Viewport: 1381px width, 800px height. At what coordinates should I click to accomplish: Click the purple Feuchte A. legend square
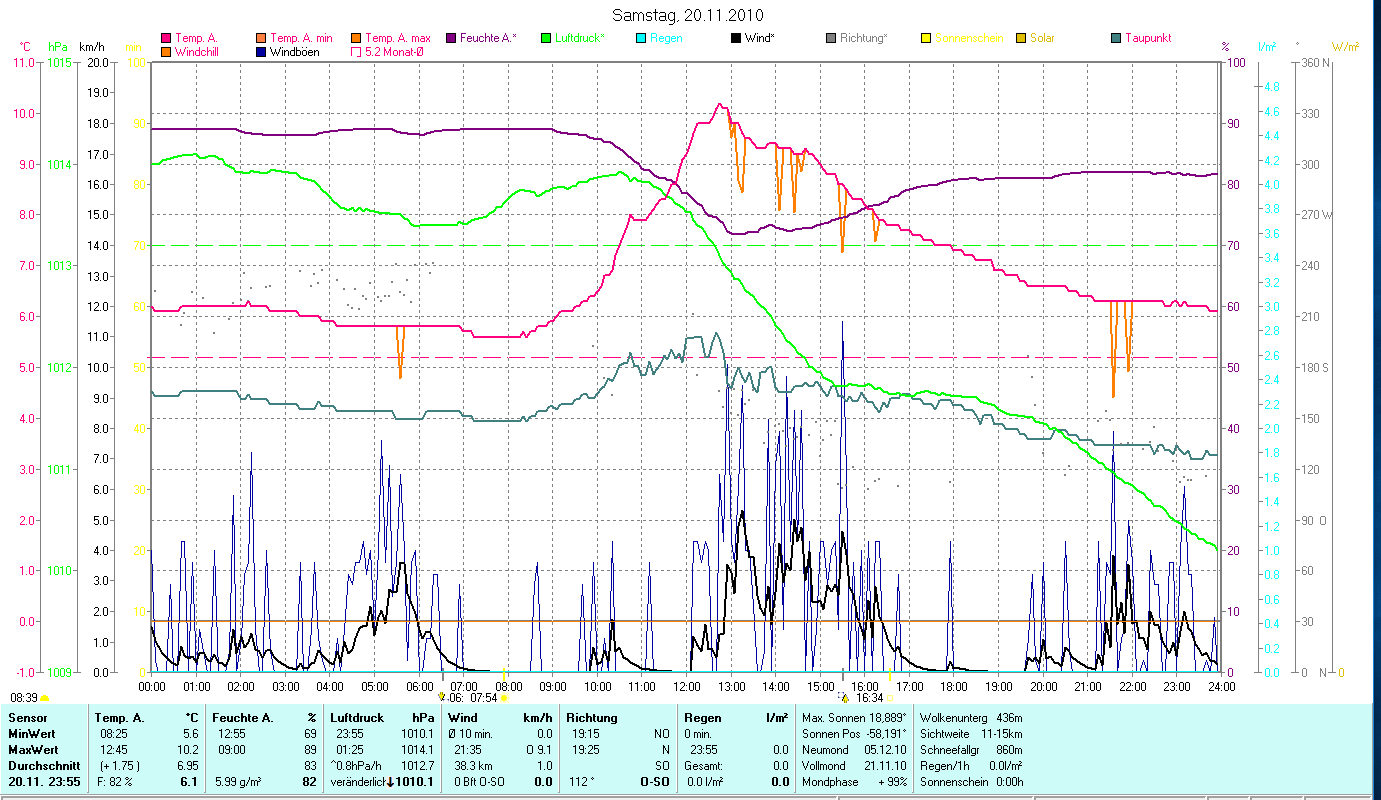450,39
